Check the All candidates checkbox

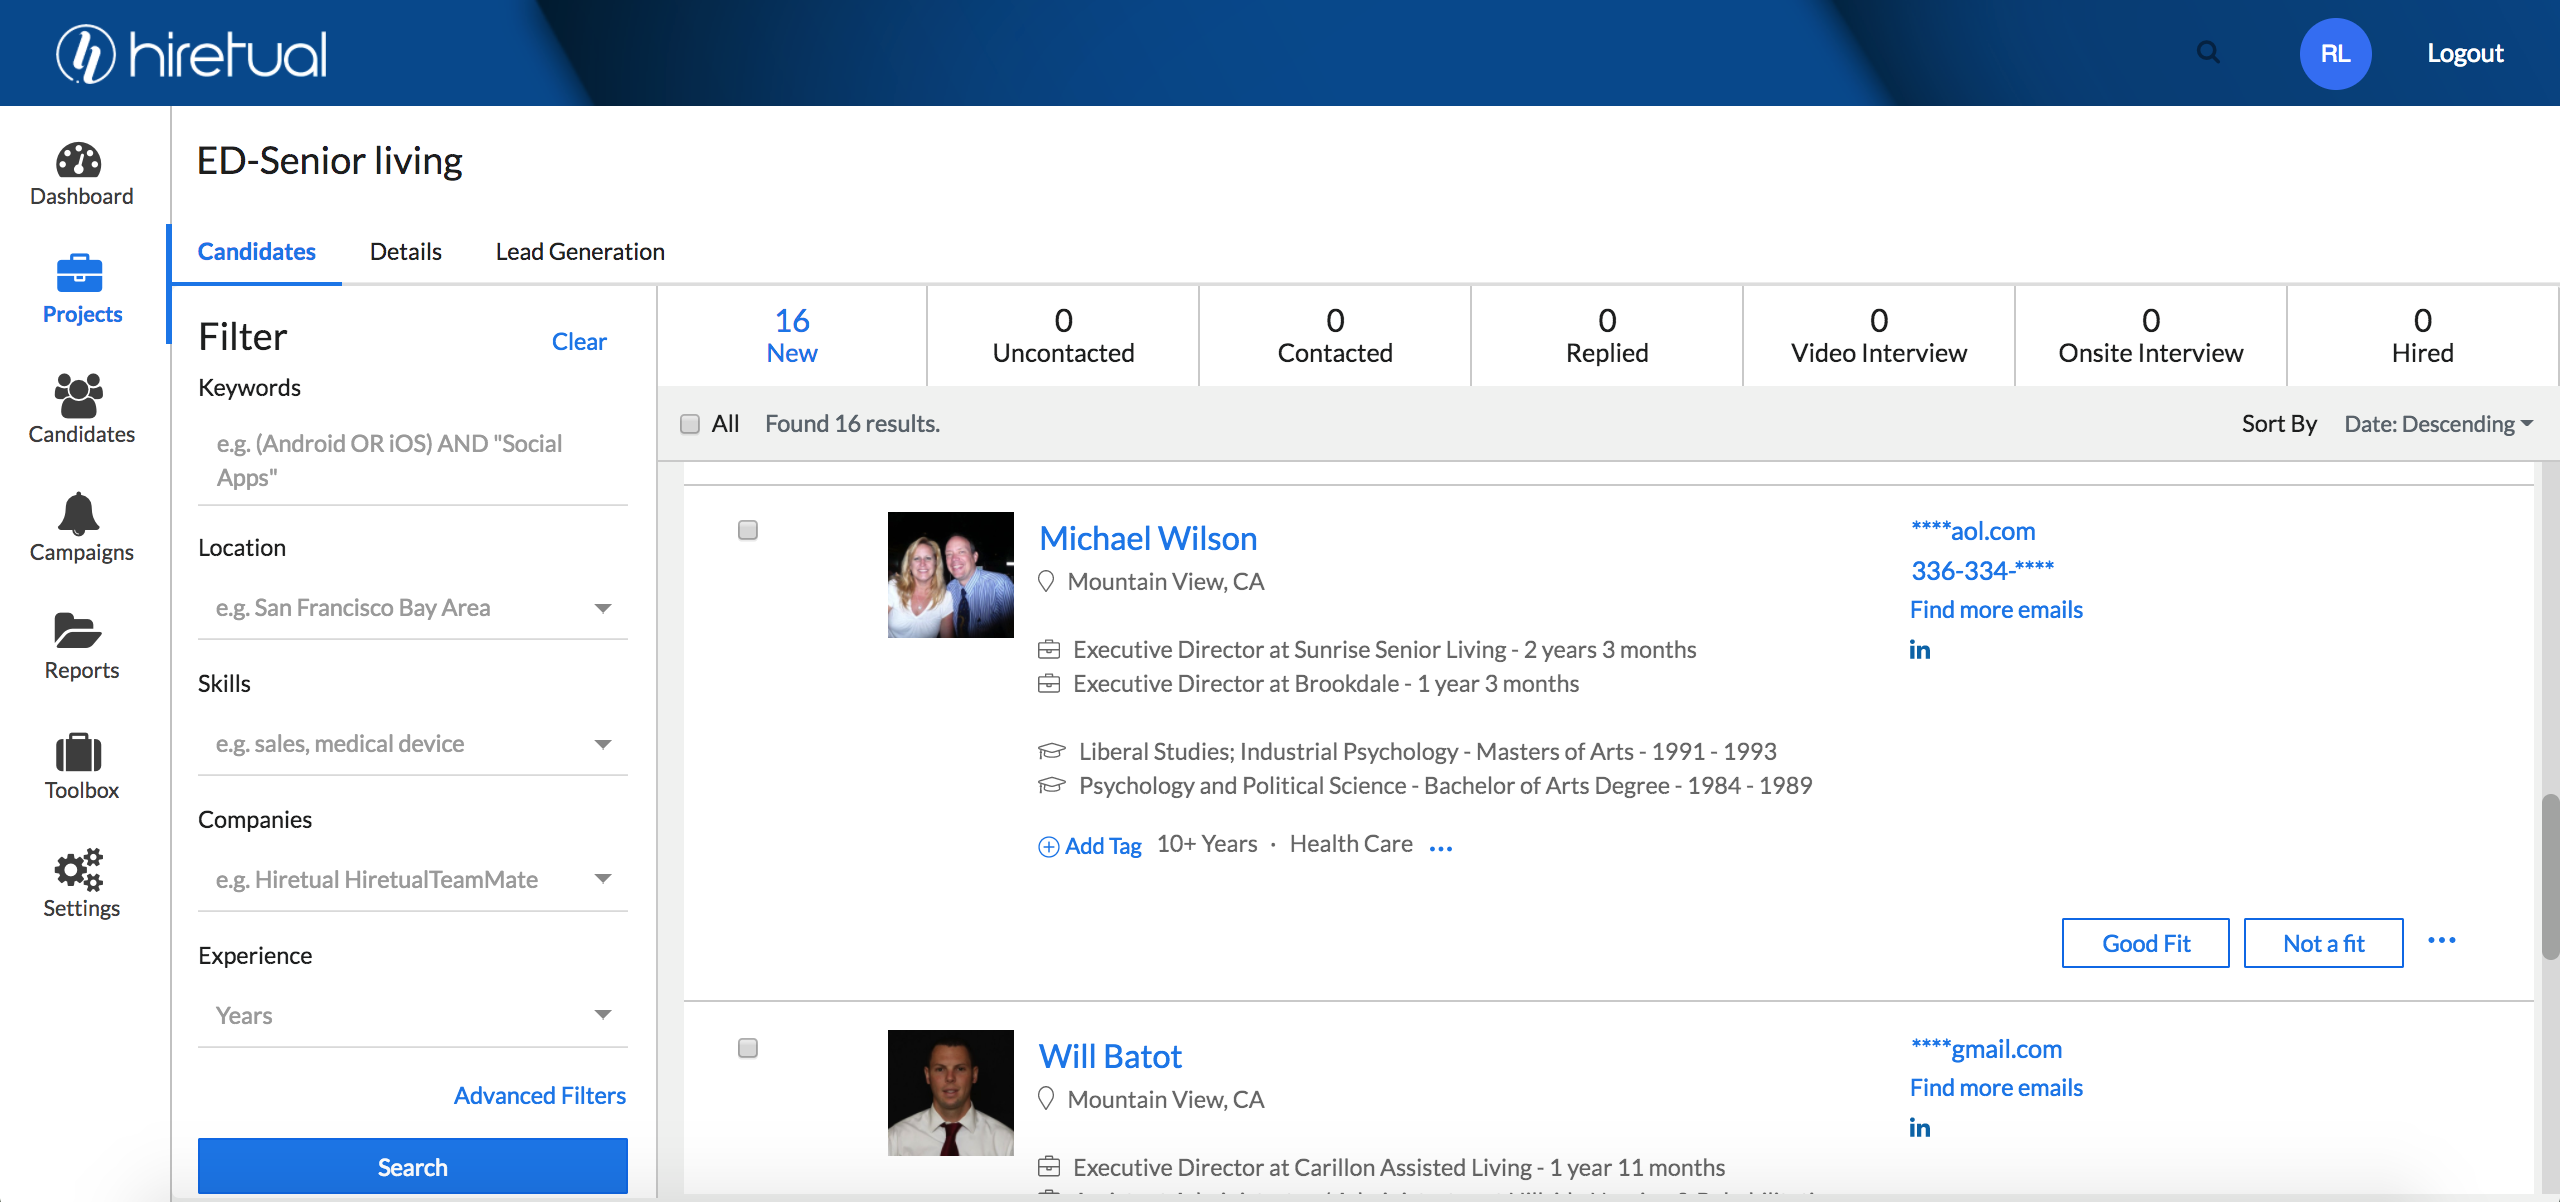[x=690, y=424]
